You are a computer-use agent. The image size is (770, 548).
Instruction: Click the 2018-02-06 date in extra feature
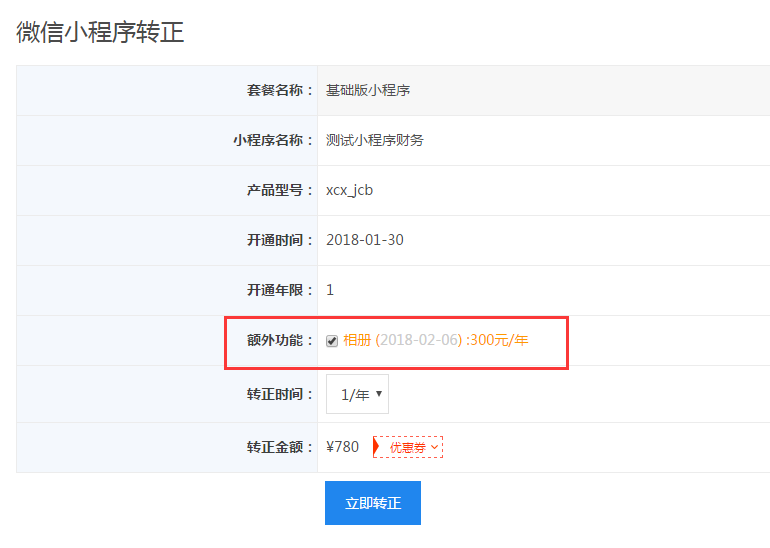click(417, 340)
